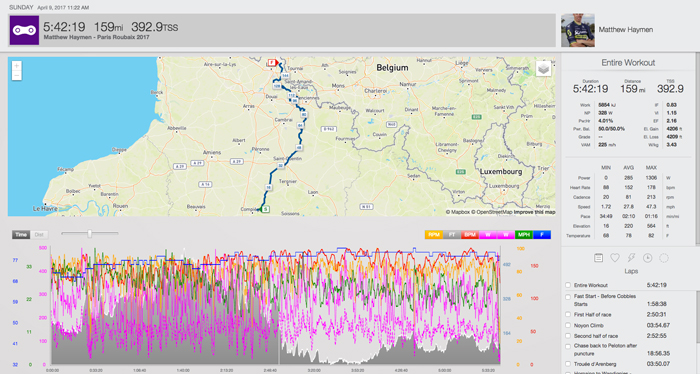700x374 pixels.
Task: Toggle the W series next to MPH
Action: (x=506, y=235)
